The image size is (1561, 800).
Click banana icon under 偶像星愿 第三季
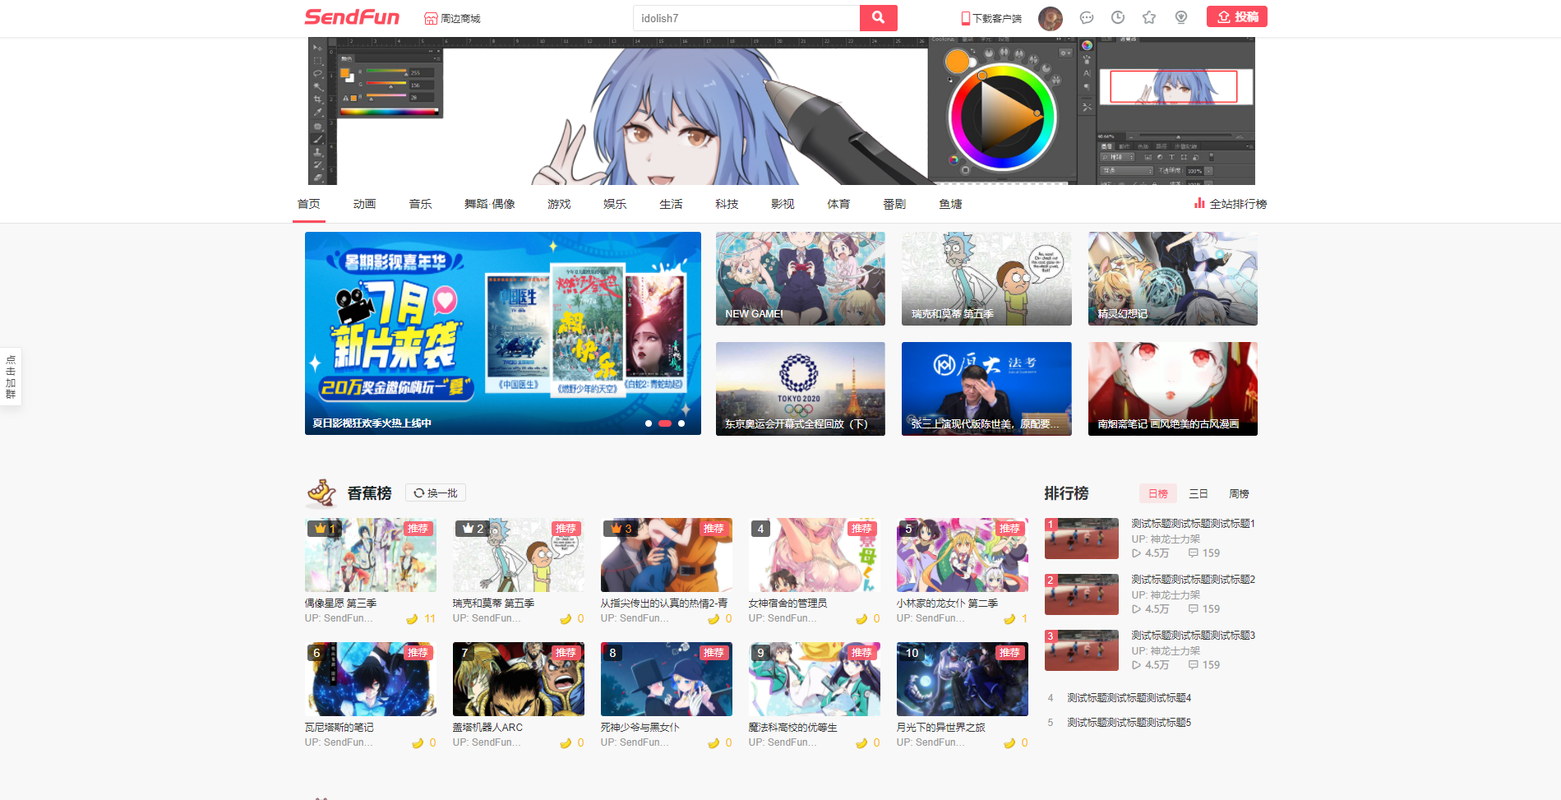[x=412, y=619]
